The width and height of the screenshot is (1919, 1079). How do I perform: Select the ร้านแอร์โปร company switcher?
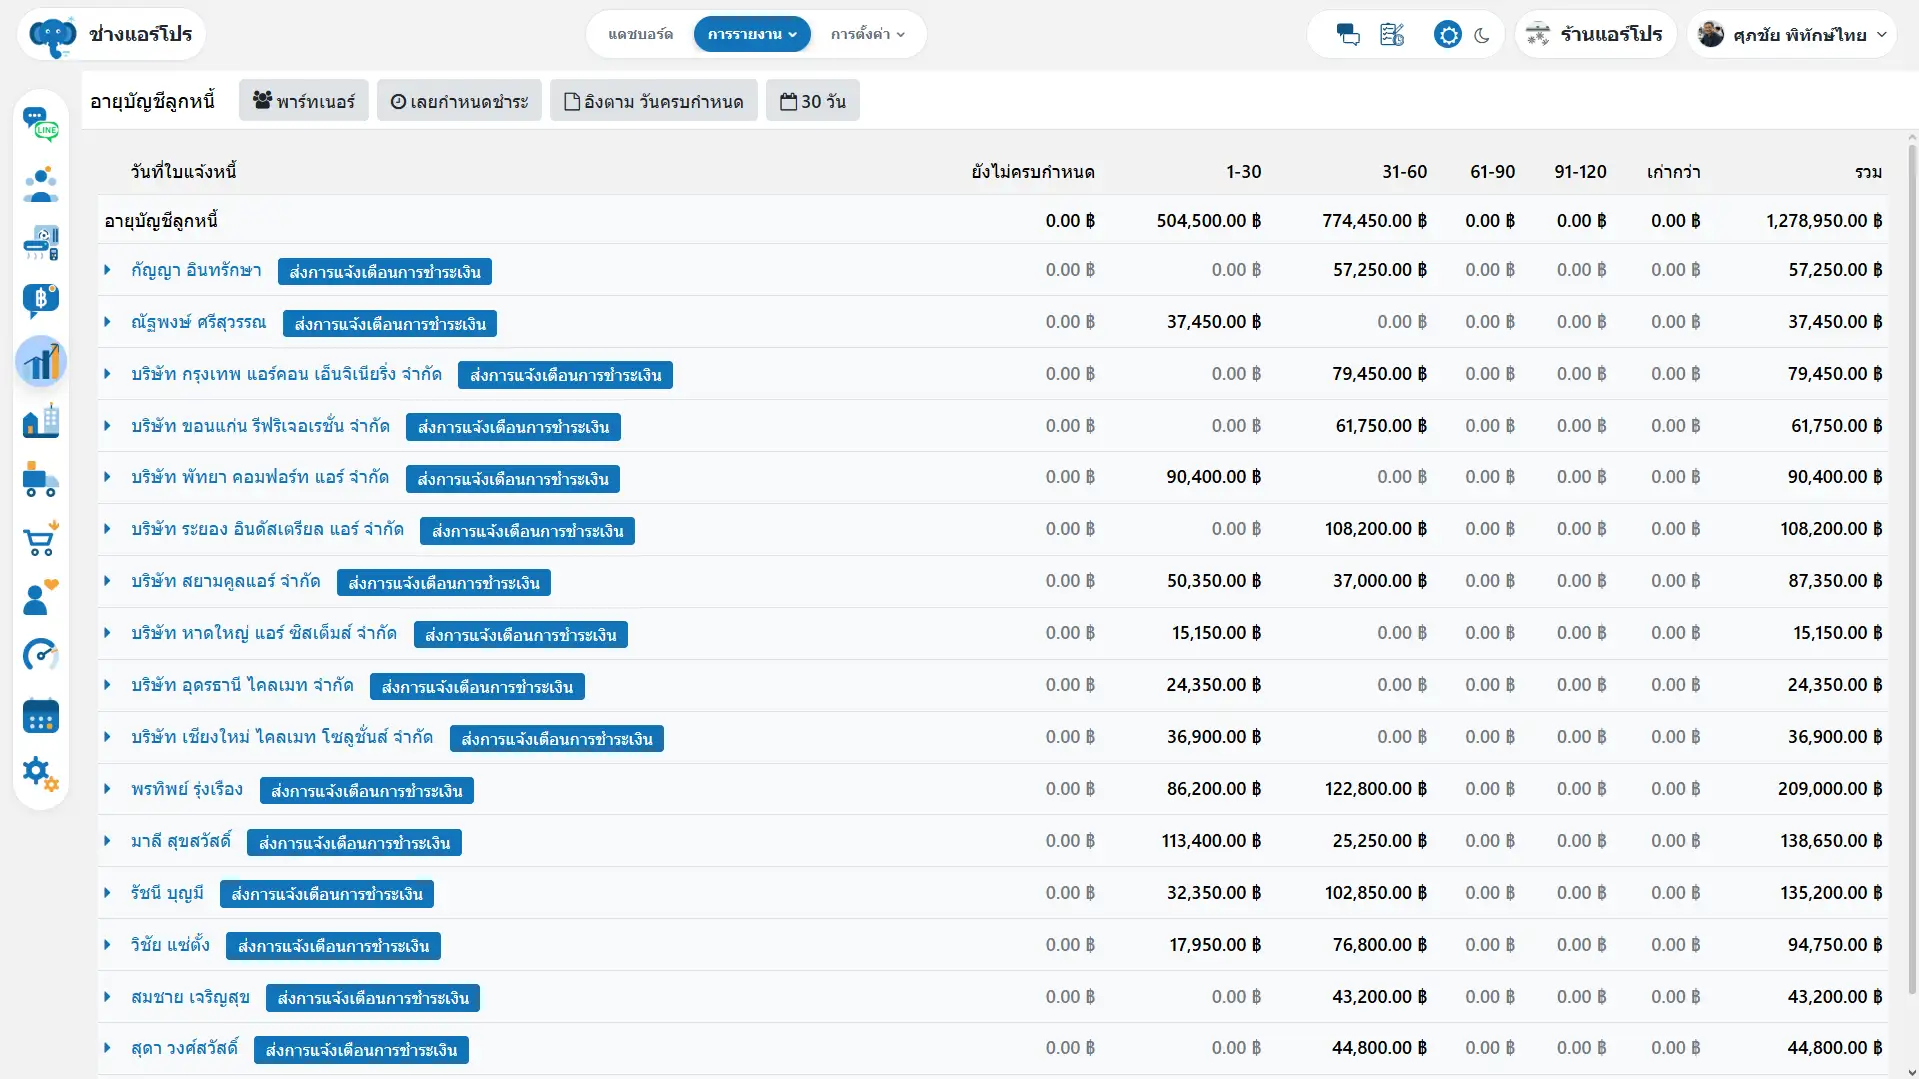coord(1596,35)
